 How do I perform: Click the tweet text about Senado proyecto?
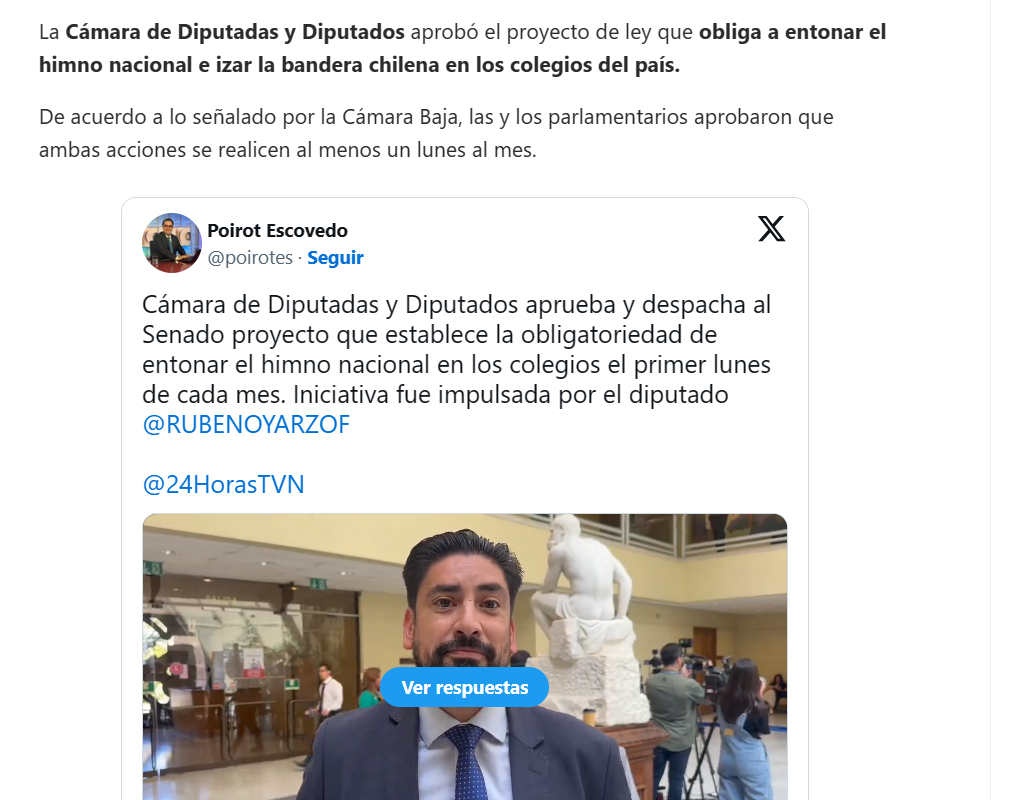(x=456, y=349)
